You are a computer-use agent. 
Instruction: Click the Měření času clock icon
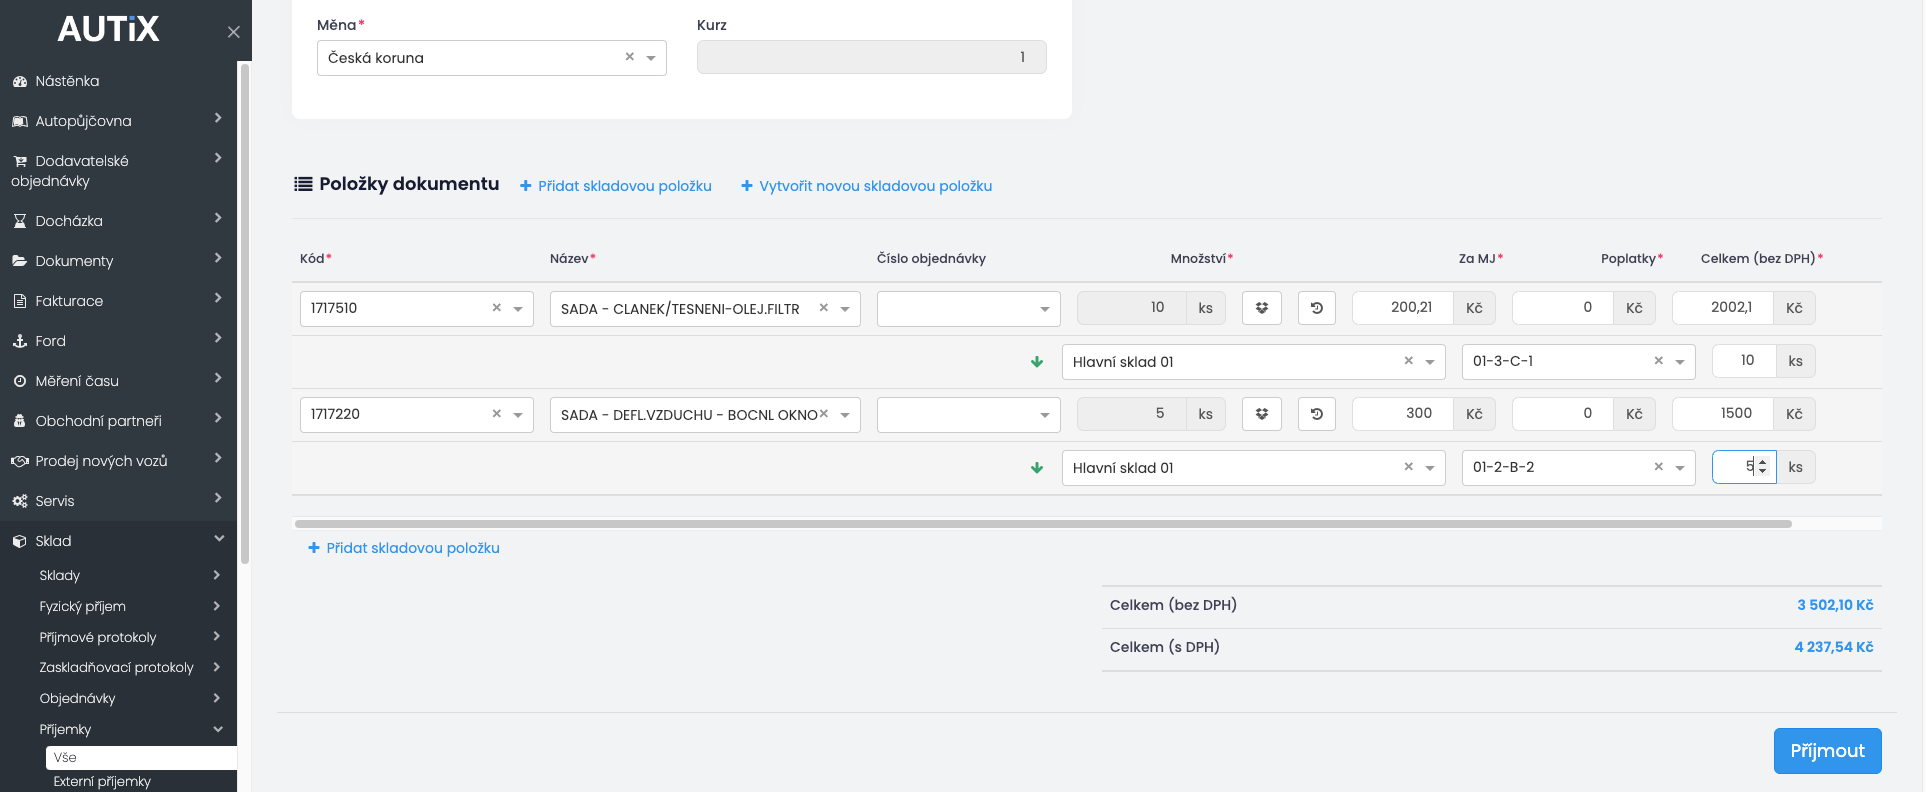19,381
